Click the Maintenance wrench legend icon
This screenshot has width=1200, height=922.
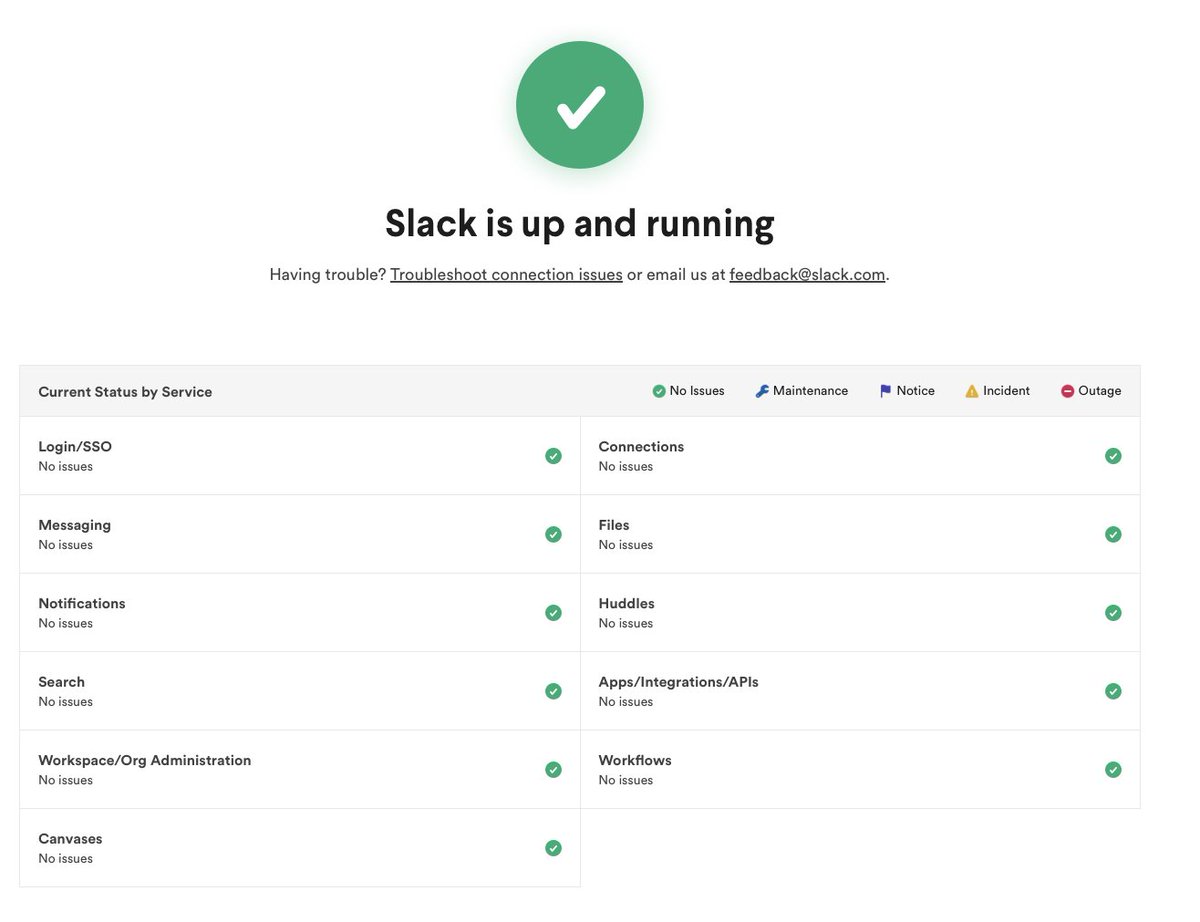point(762,391)
